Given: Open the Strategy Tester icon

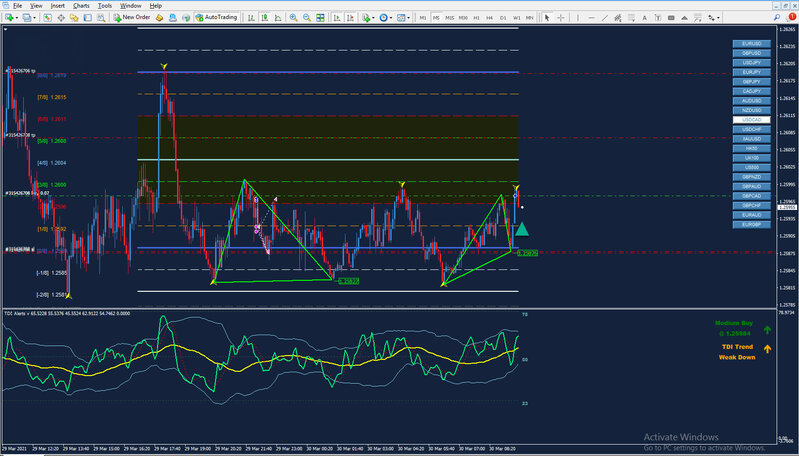Looking at the screenshot, I should [101, 17].
